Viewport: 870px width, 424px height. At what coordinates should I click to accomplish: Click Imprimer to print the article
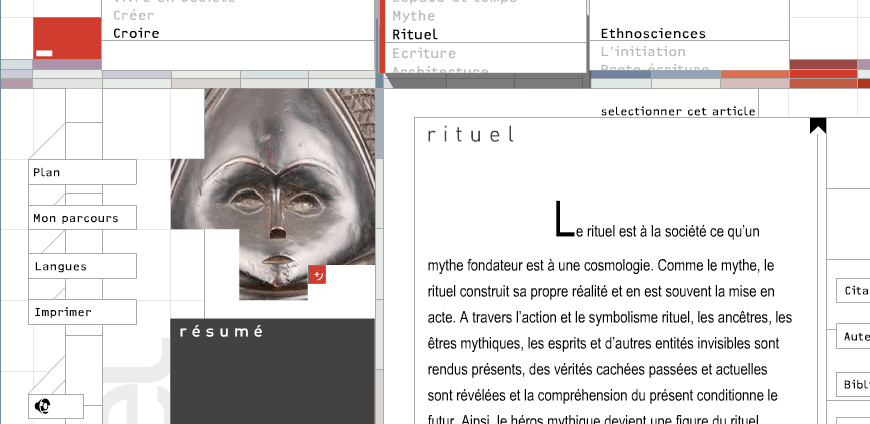click(82, 312)
